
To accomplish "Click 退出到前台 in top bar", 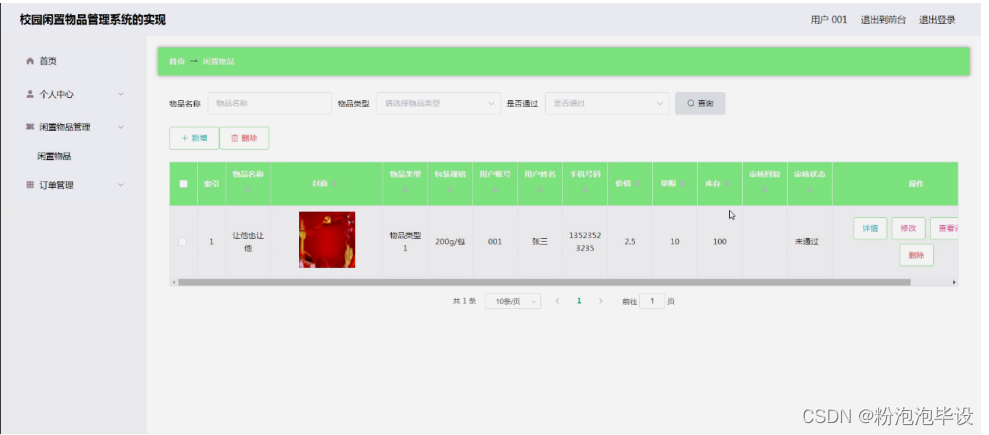I will [883, 20].
